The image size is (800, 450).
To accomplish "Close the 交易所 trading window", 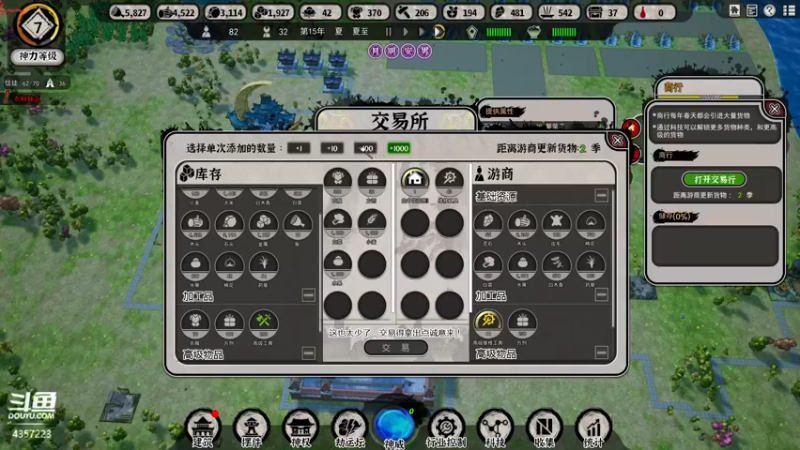I will point(617,140).
